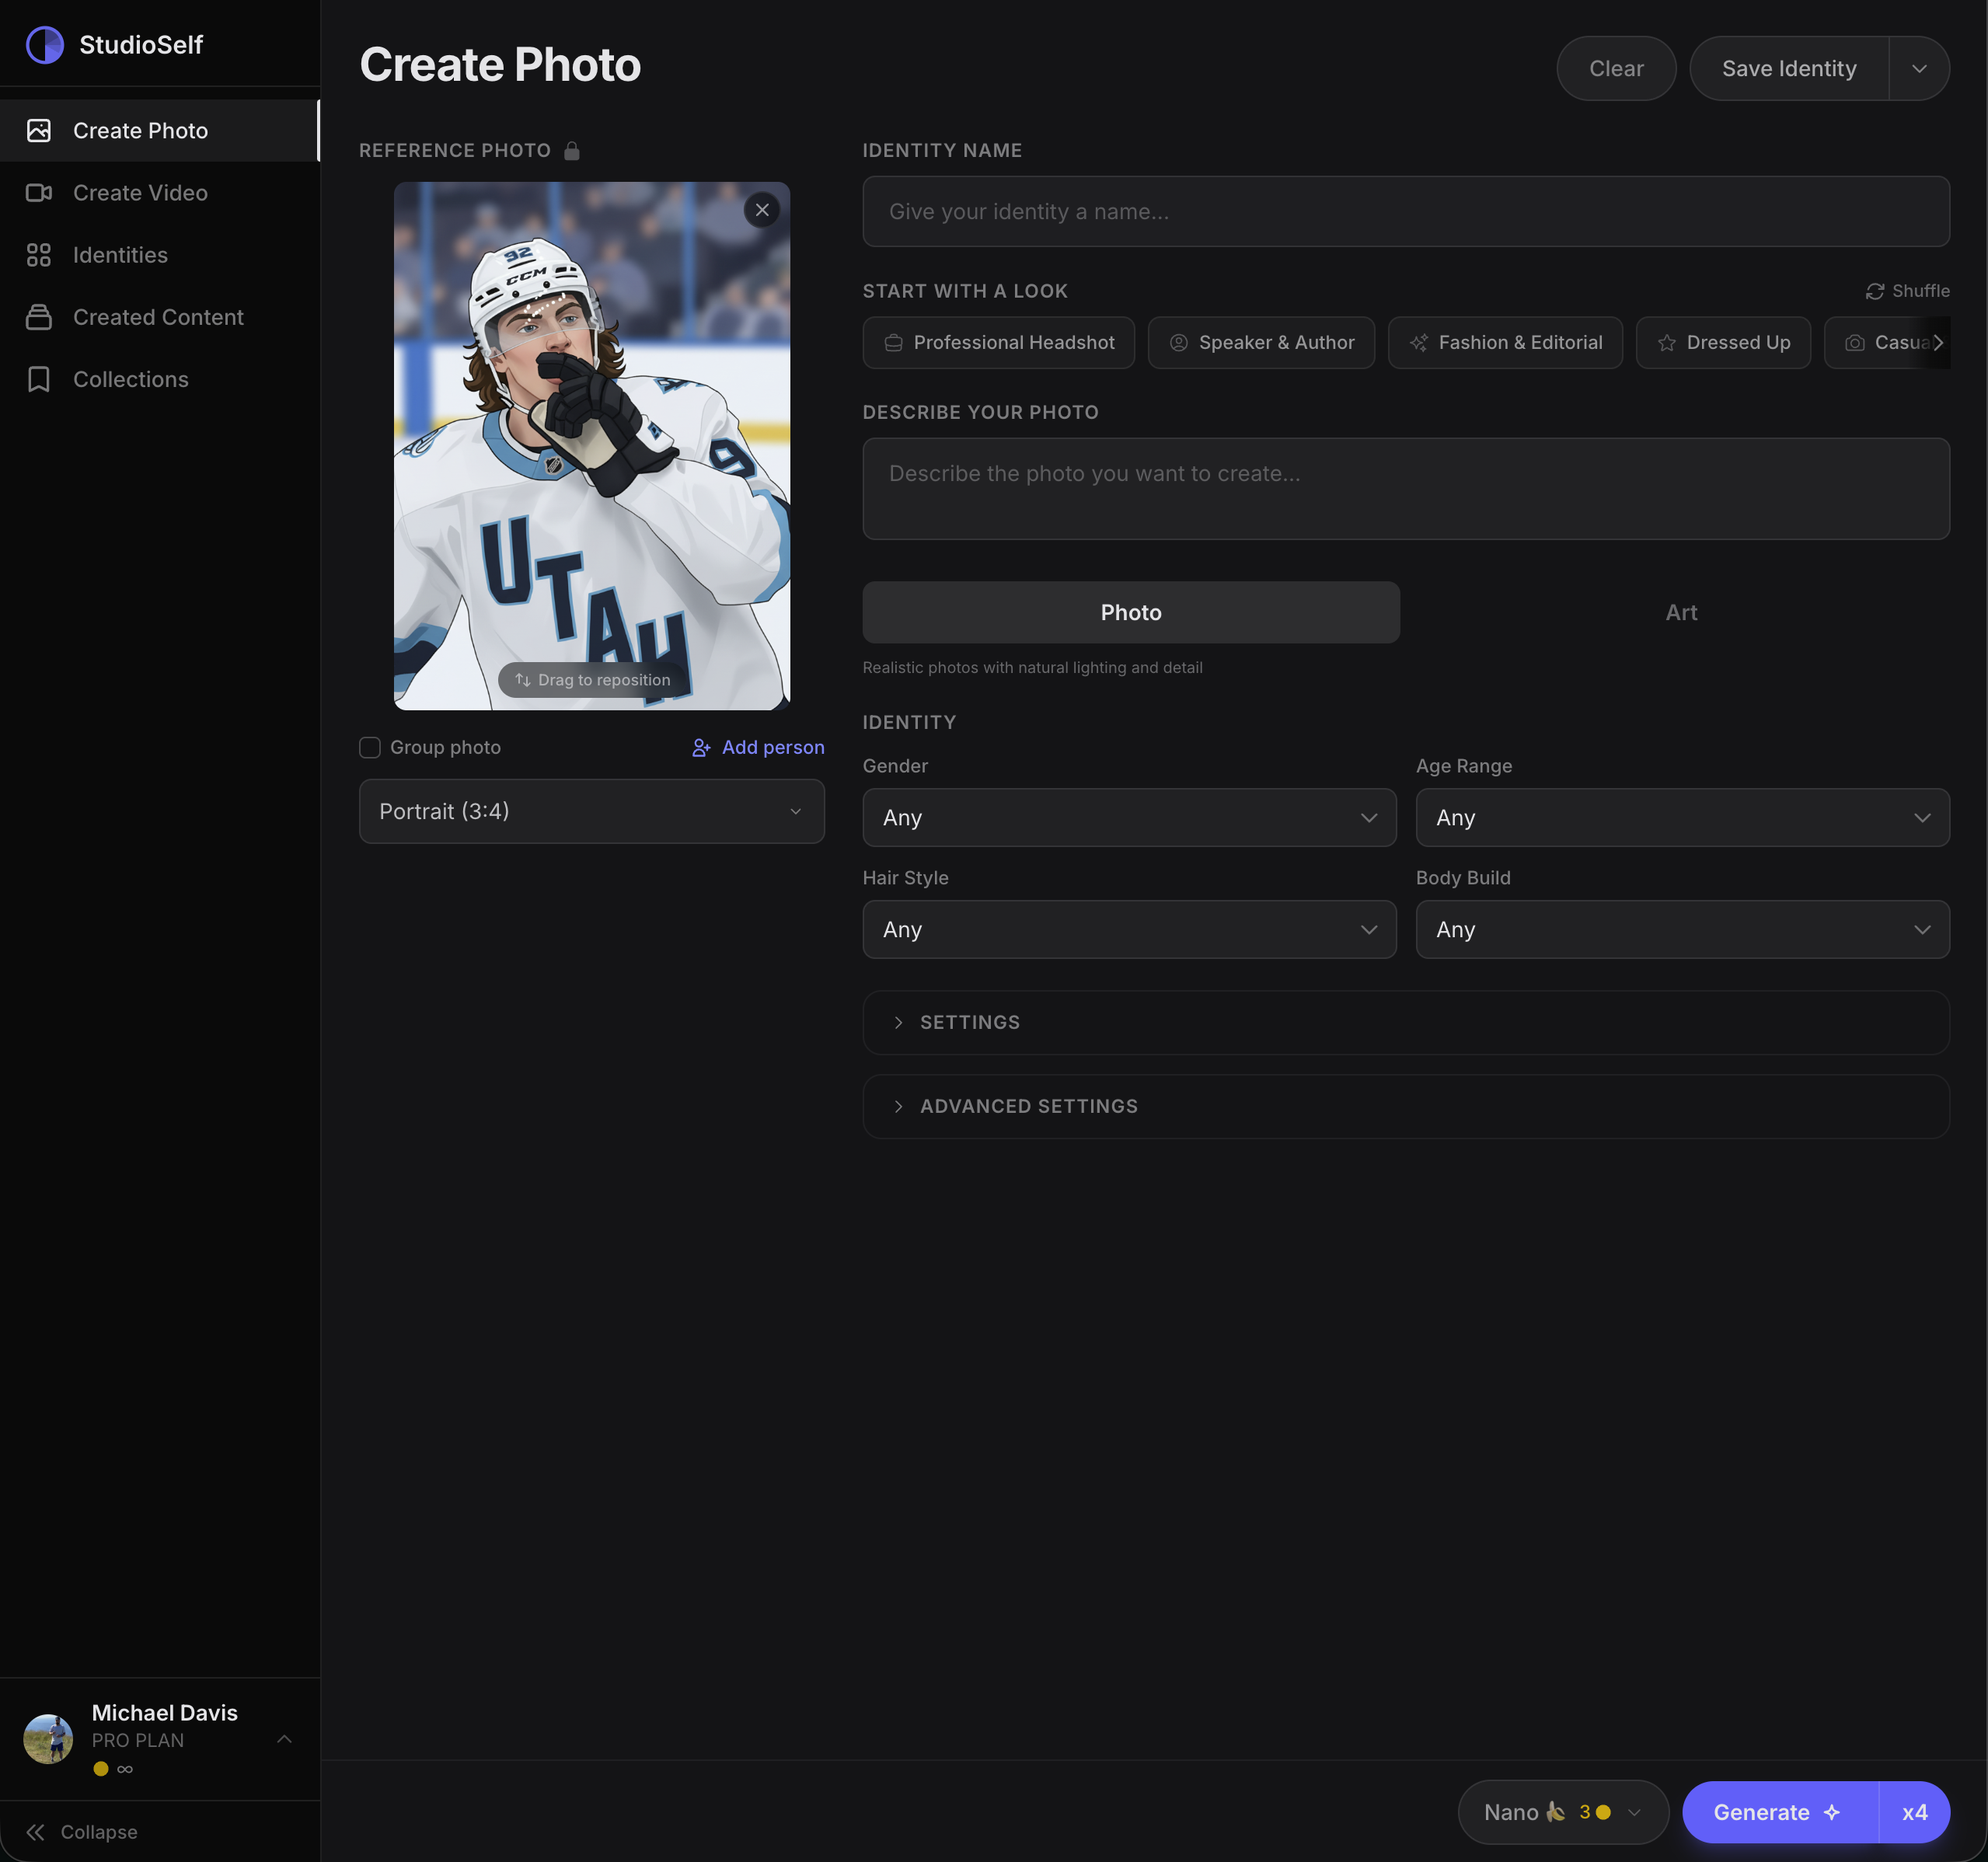Click the StudioSelf logo icon

click(x=44, y=45)
